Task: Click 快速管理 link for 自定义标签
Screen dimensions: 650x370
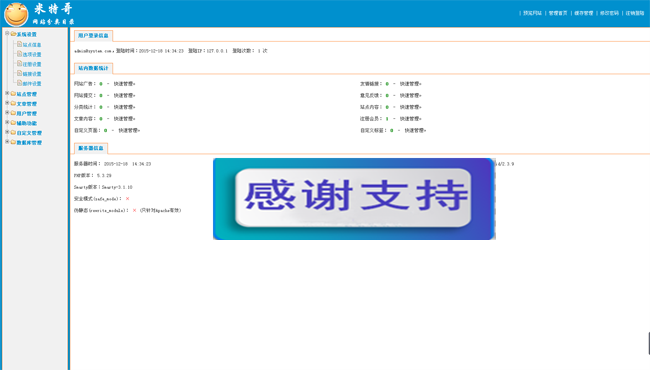Action: tap(415, 131)
